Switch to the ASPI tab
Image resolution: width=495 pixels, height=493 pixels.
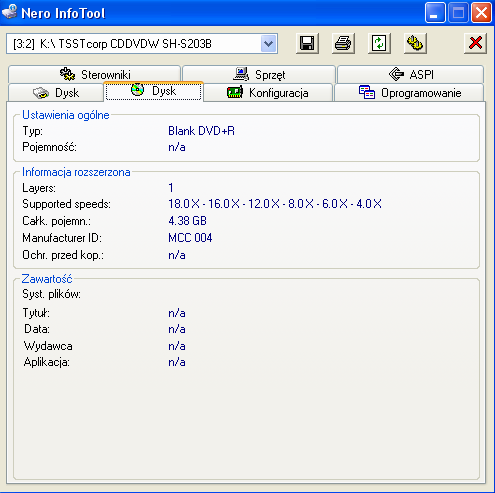pos(410,74)
